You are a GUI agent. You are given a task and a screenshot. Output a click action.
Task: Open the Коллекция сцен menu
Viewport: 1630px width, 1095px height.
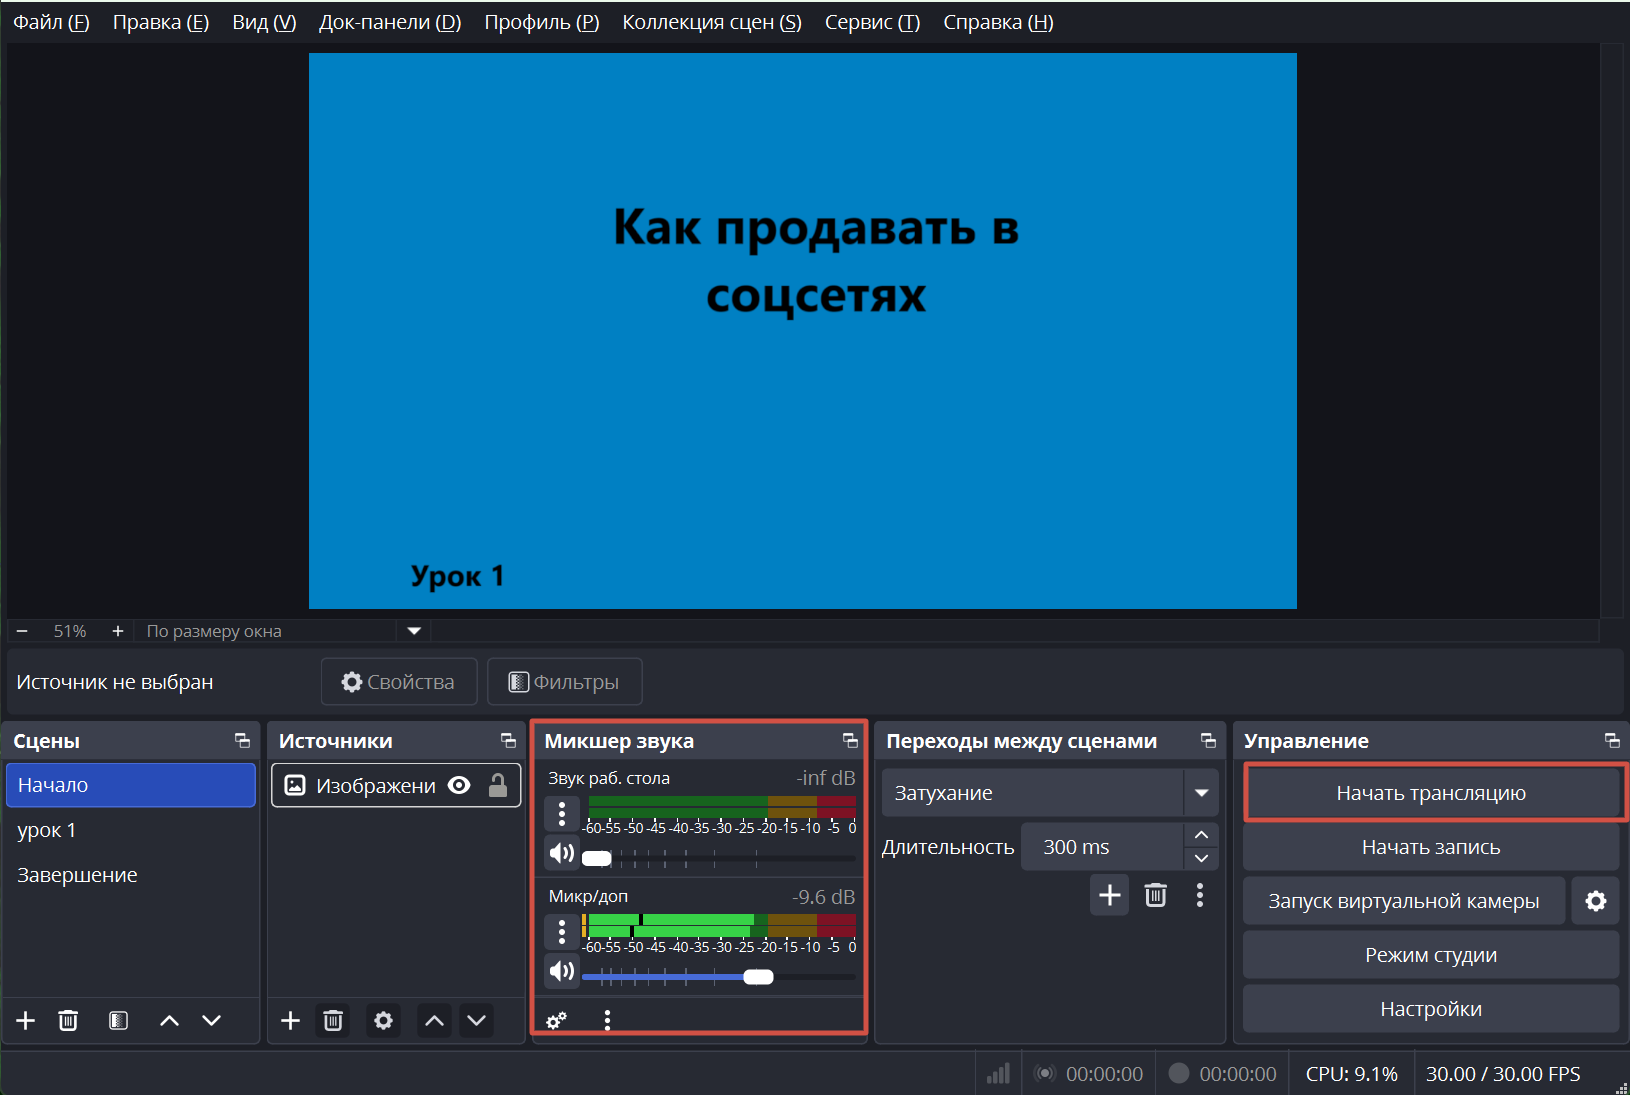tap(711, 21)
